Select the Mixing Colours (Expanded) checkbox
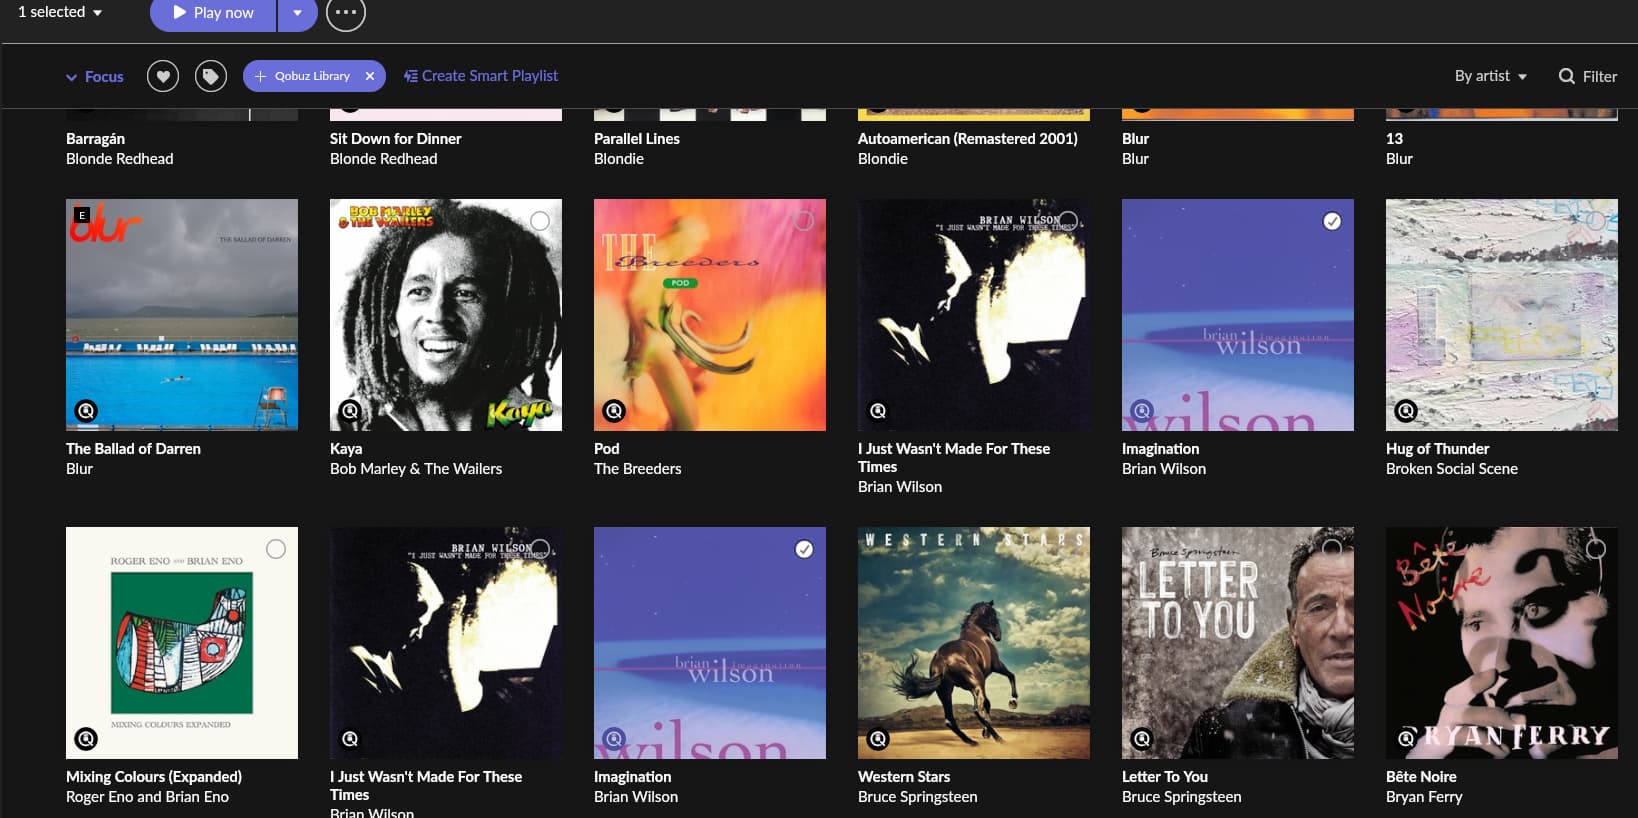This screenshot has width=1638, height=818. coord(276,549)
